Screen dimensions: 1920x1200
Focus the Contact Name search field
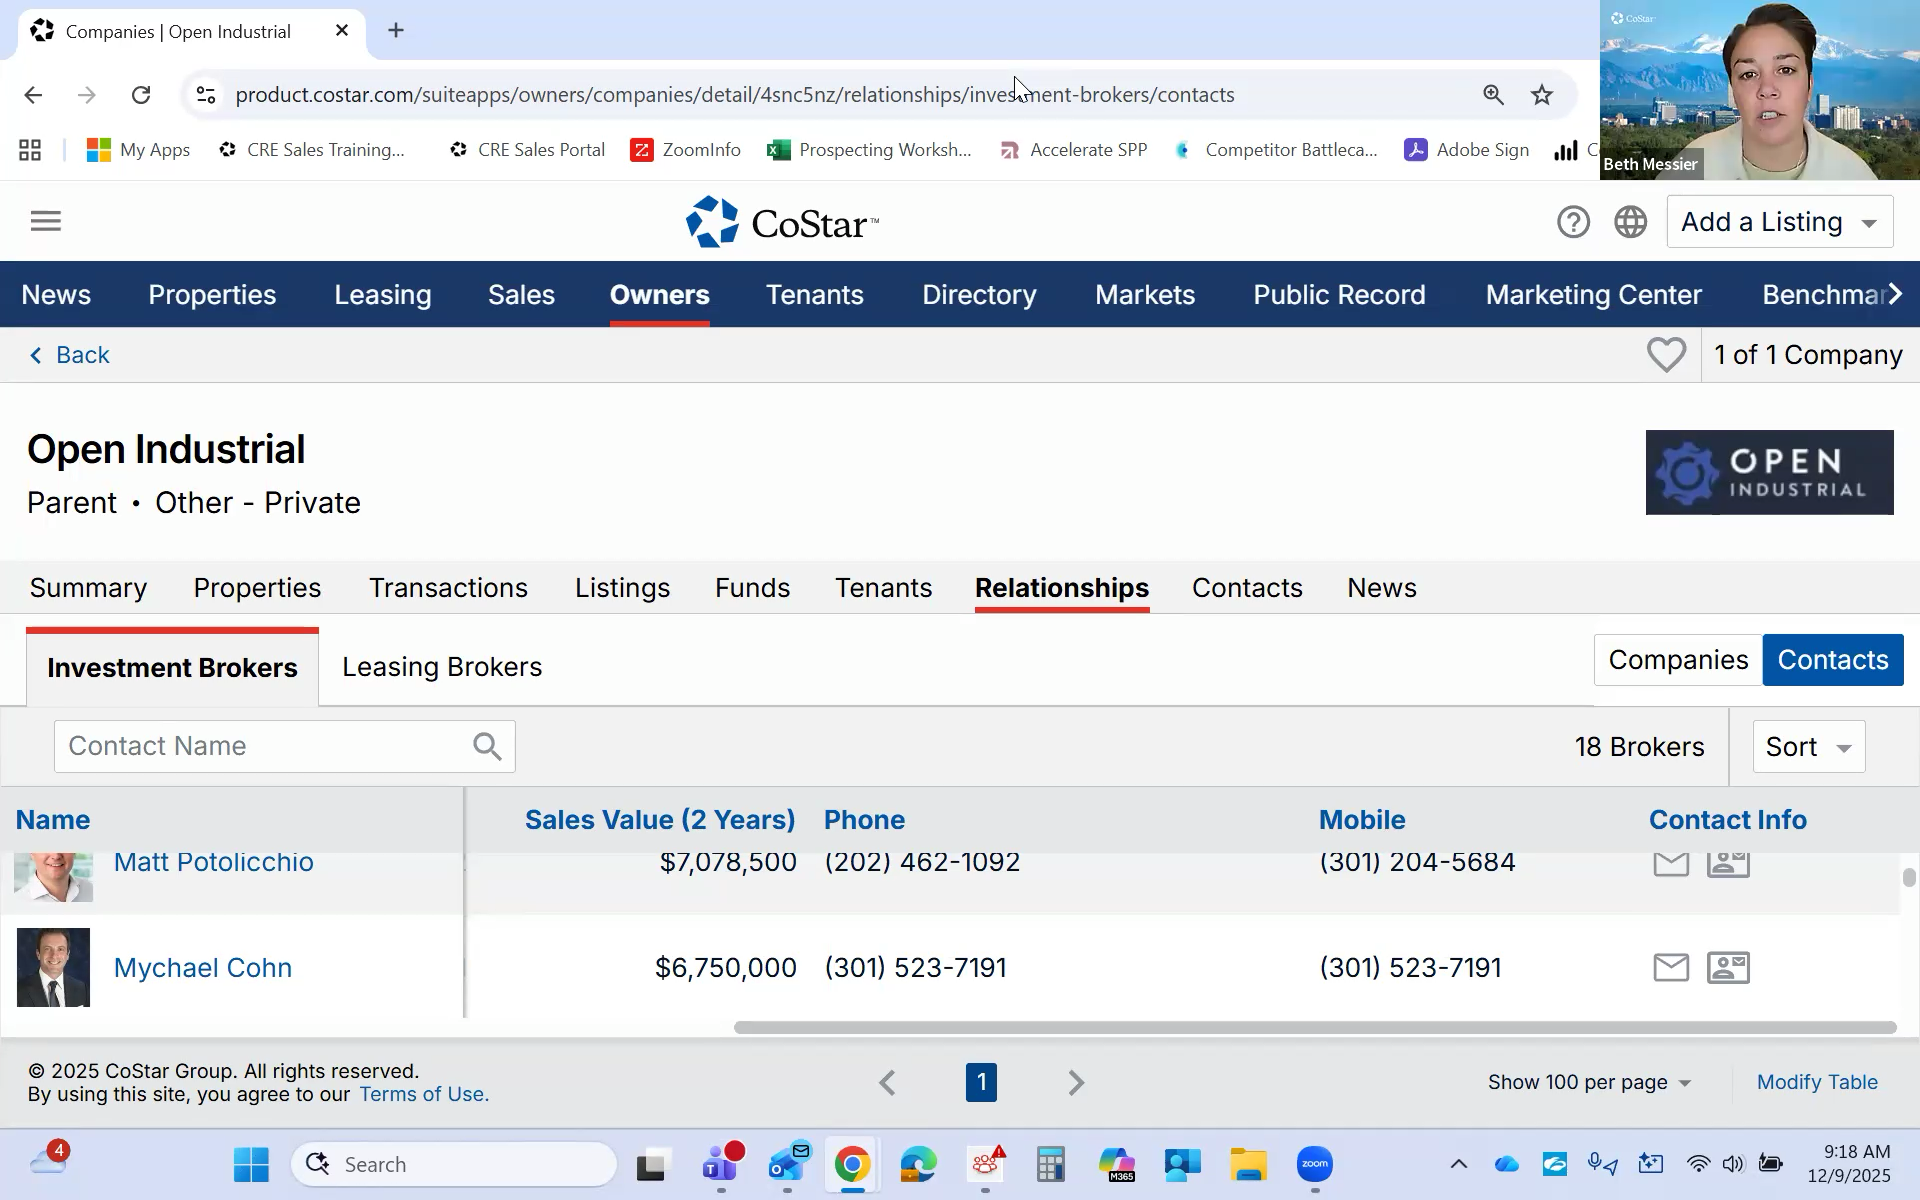pyautogui.click(x=285, y=746)
